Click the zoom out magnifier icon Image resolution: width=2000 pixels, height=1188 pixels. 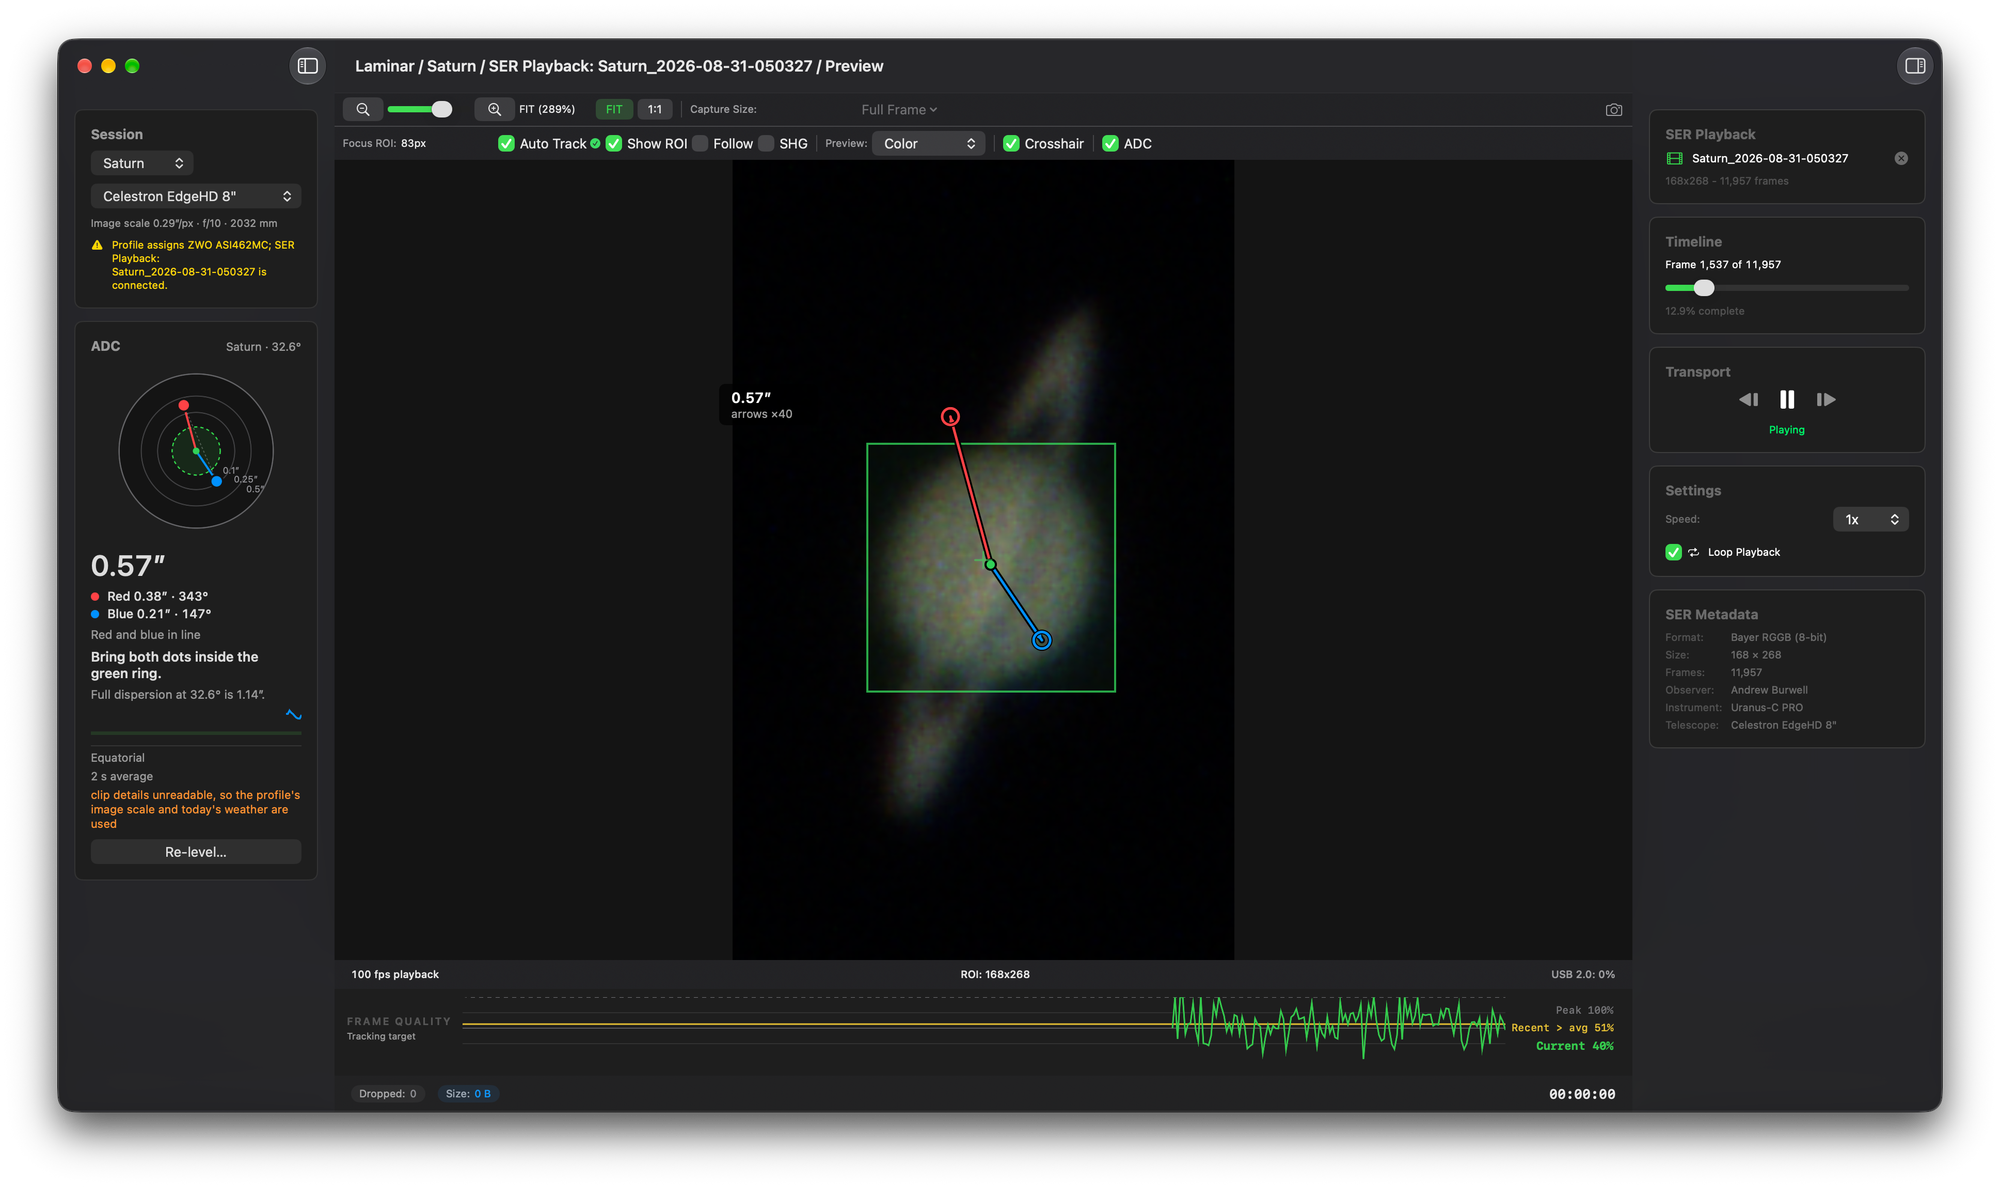(x=363, y=109)
